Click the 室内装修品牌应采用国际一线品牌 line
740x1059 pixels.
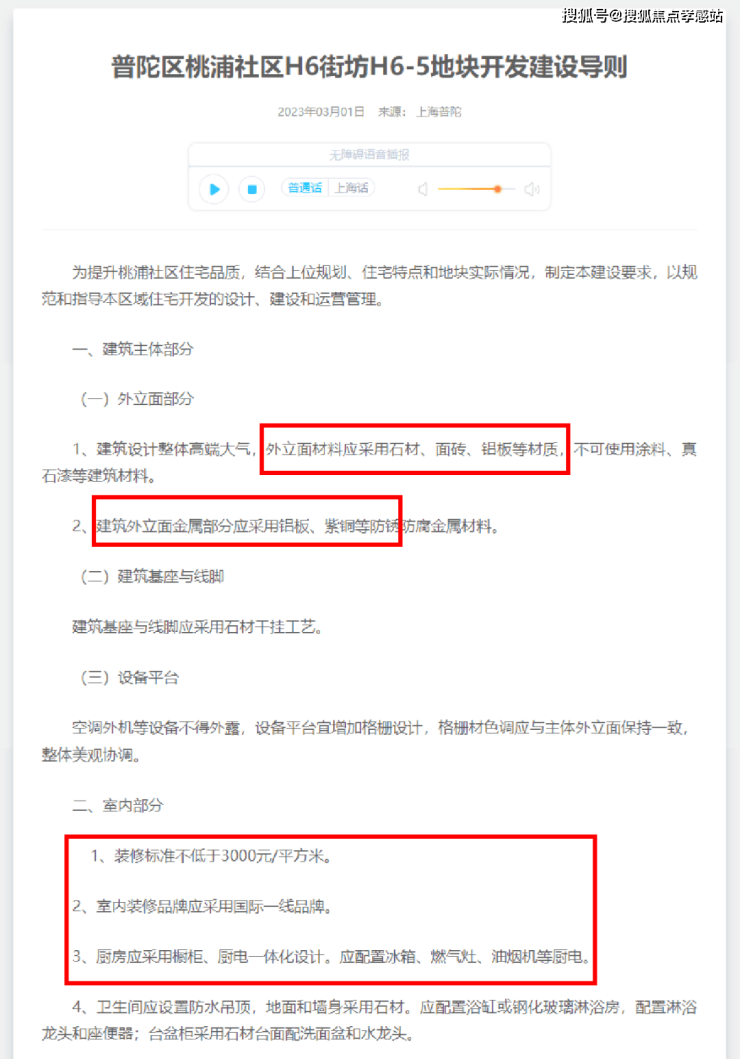[x=203, y=906]
